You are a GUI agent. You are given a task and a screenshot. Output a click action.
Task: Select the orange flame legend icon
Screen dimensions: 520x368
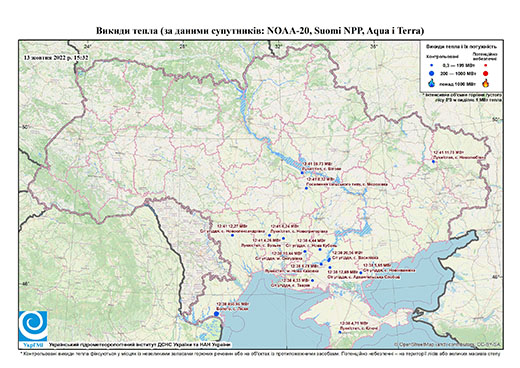click(x=485, y=83)
